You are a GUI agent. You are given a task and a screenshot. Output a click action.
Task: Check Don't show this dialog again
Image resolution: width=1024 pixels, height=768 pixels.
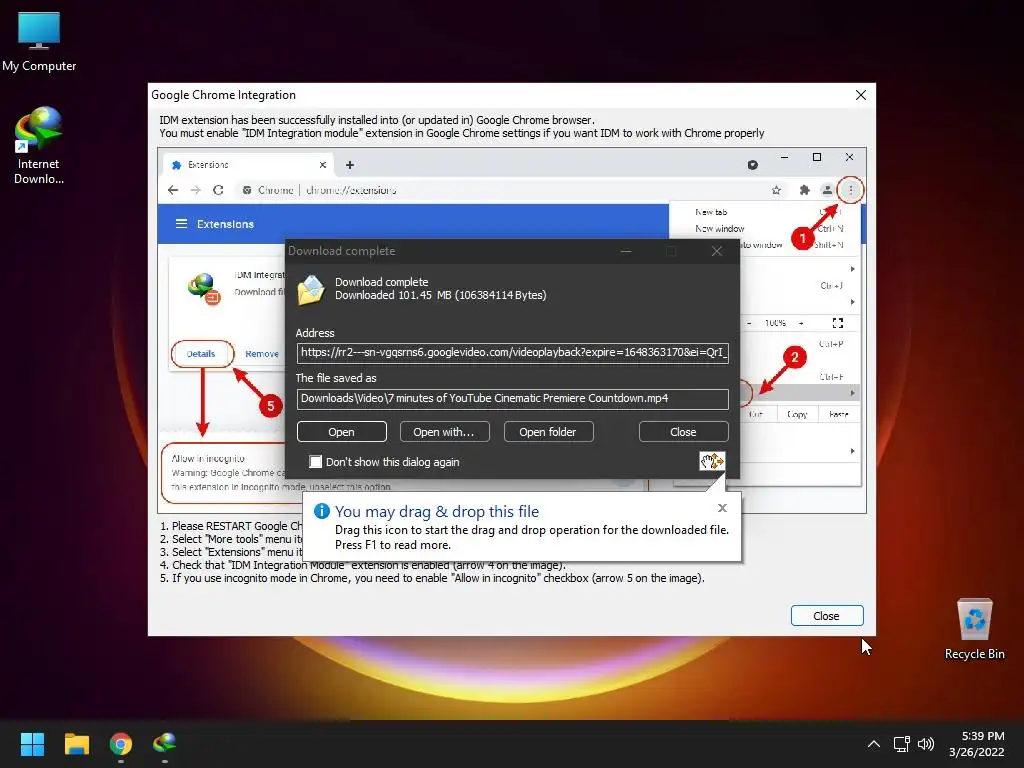point(315,462)
